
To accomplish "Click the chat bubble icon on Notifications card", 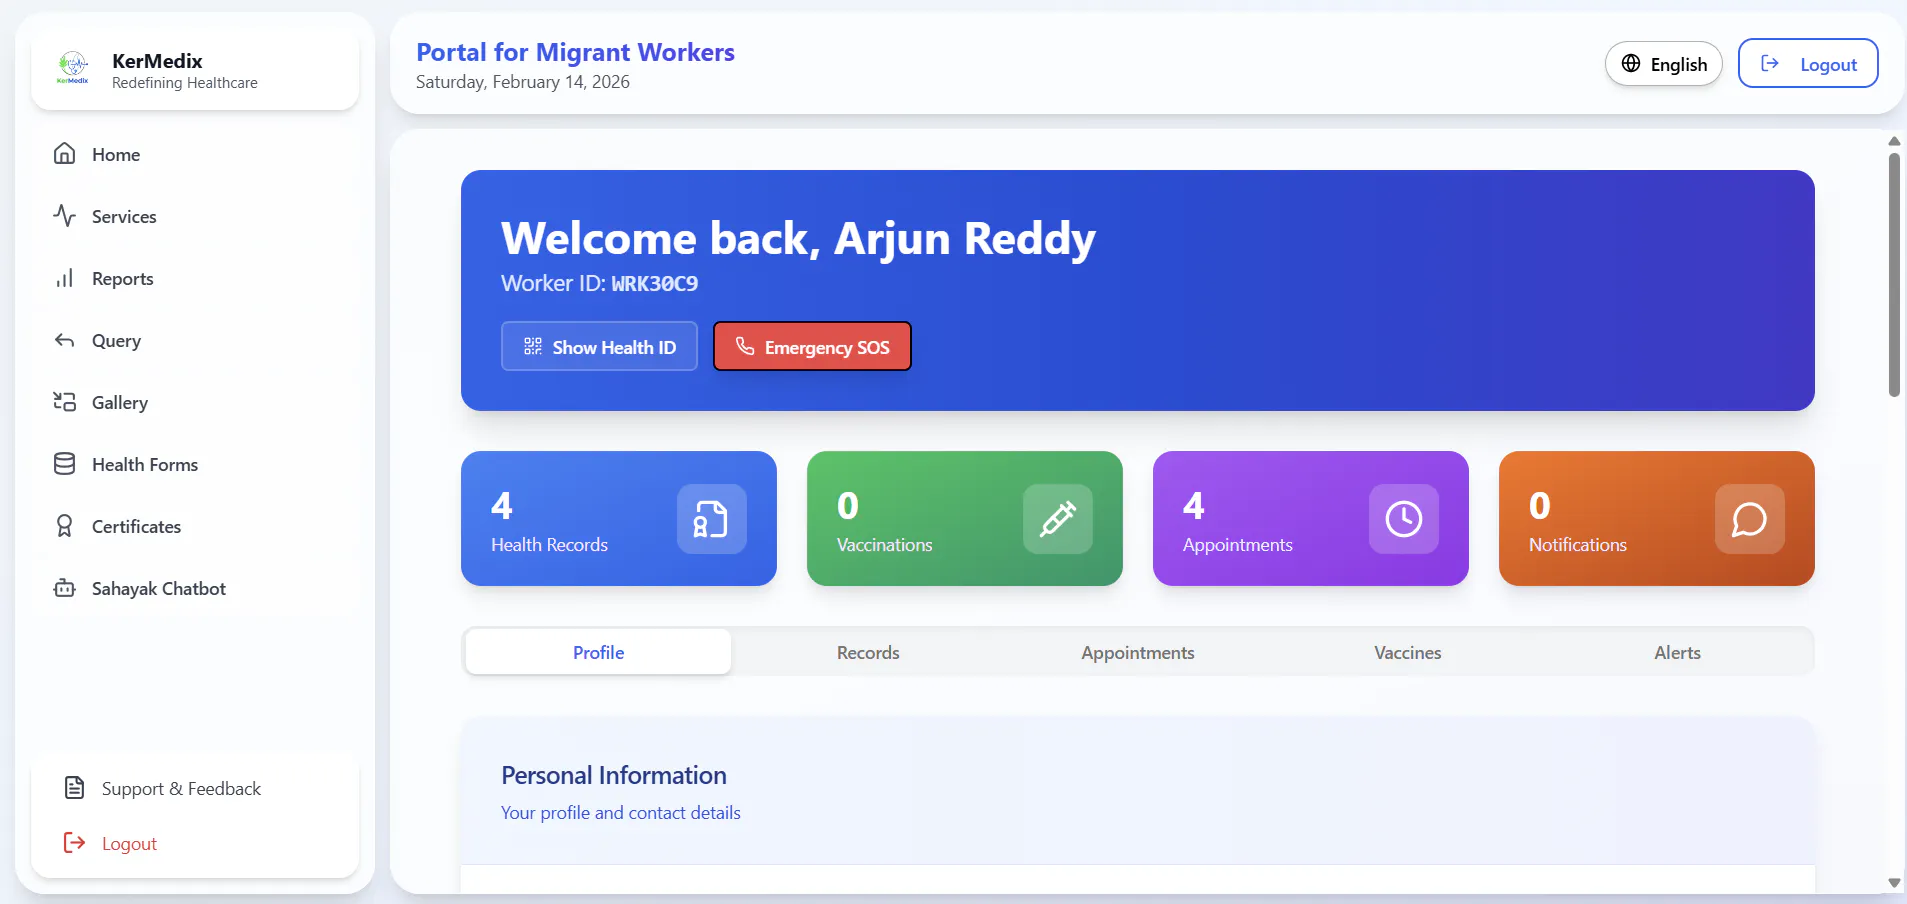I will [1749, 519].
